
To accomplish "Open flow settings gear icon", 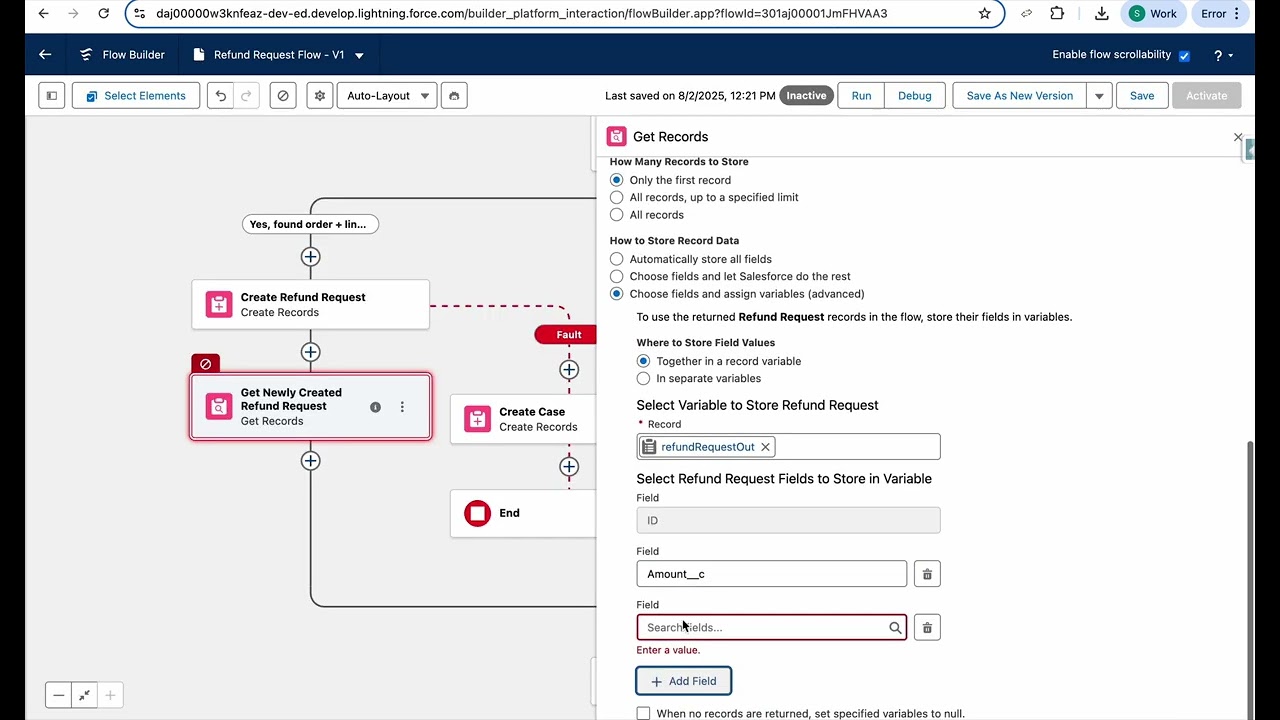I will [x=320, y=96].
